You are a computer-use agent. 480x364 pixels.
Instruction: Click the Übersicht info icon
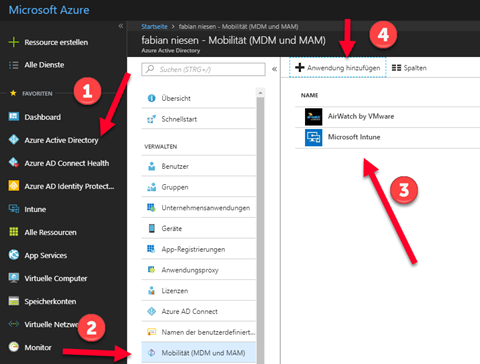click(x=151, y=98)
